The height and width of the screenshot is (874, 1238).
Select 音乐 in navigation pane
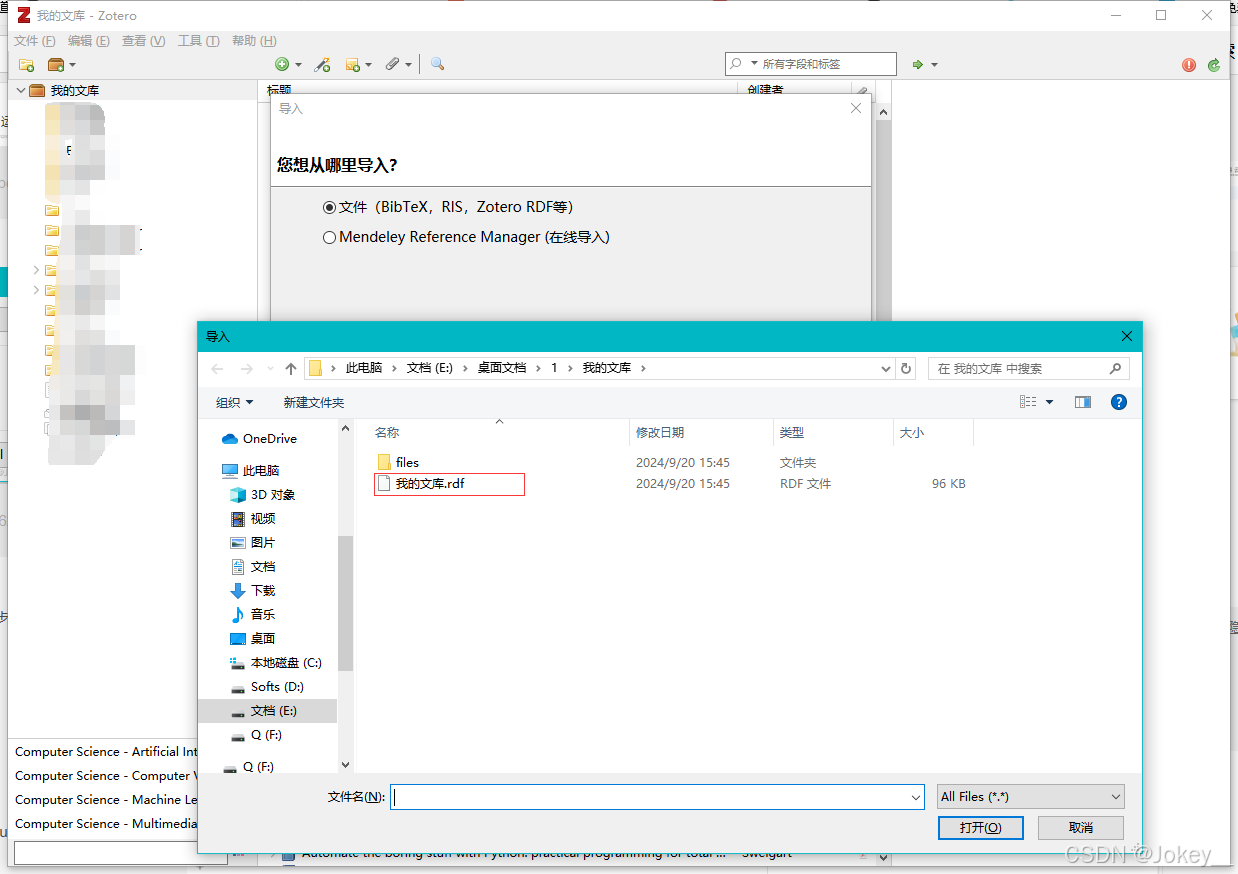click(253, 615)
